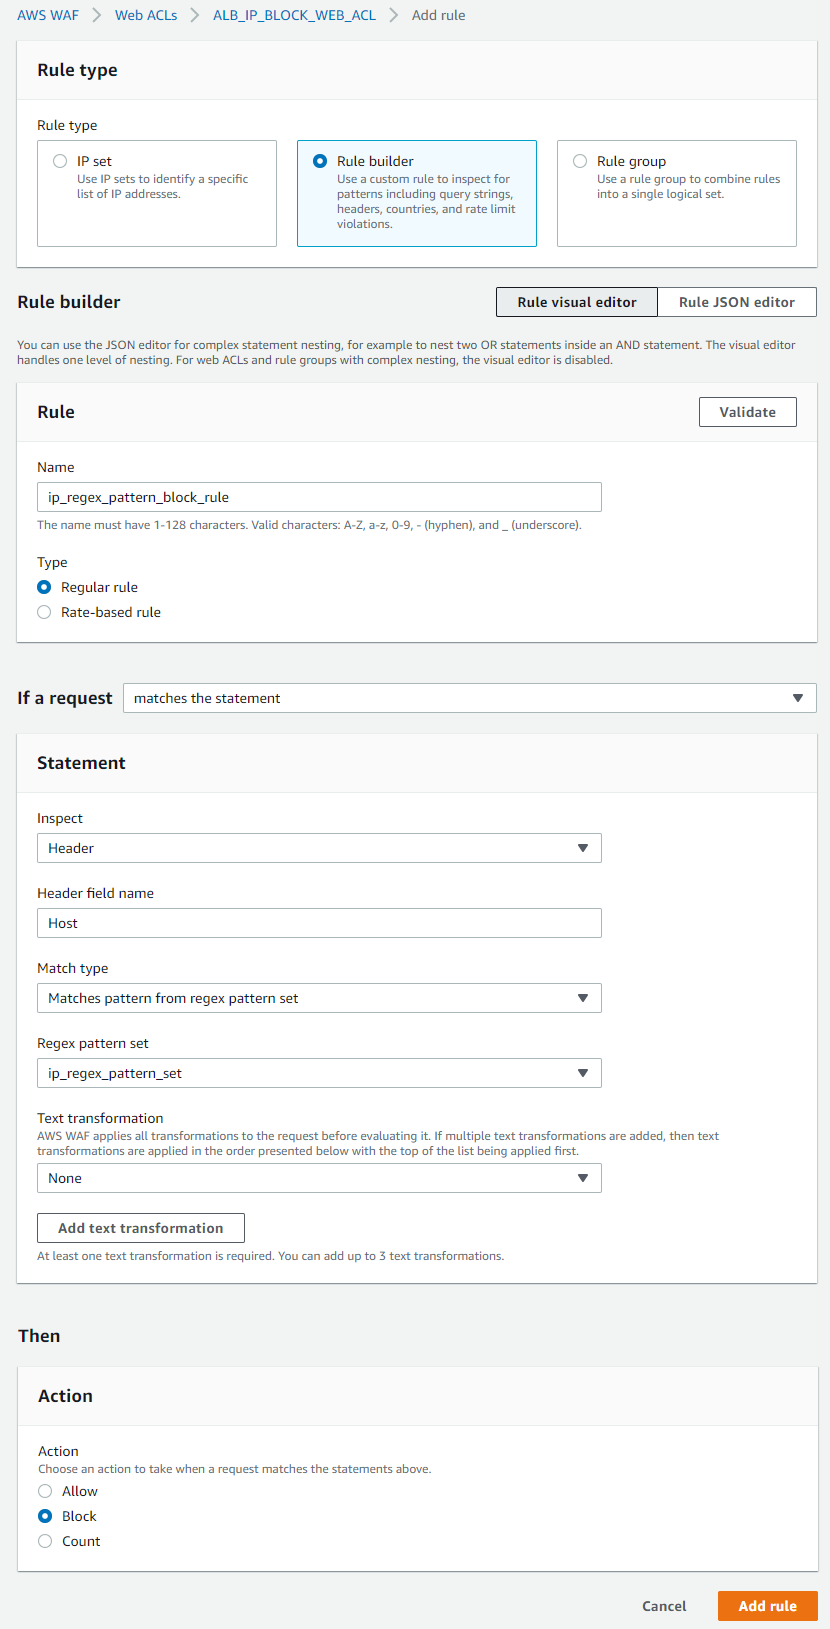Viewport: 830px width, 1629px height.
Task: Cancel adding the rule
Action: pyautogui.click(x=664, y=1606)
